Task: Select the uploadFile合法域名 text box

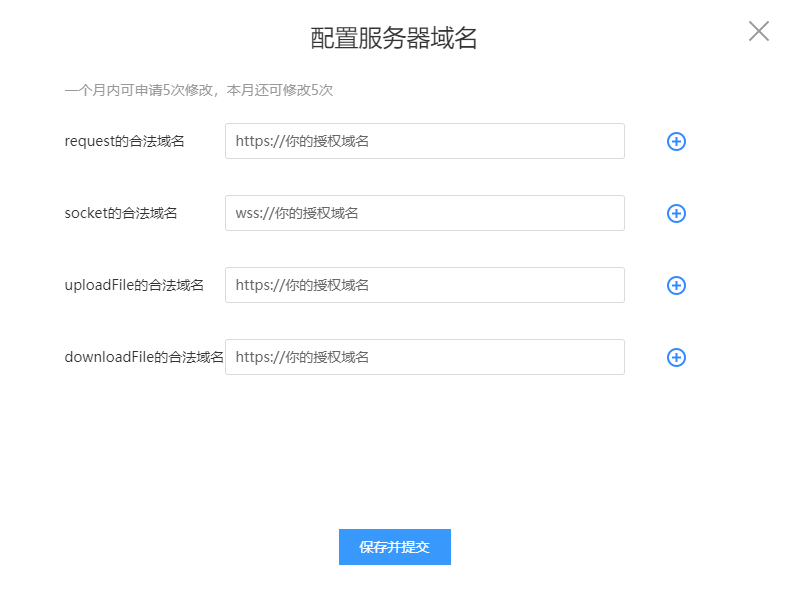Action: click(425, 285)
